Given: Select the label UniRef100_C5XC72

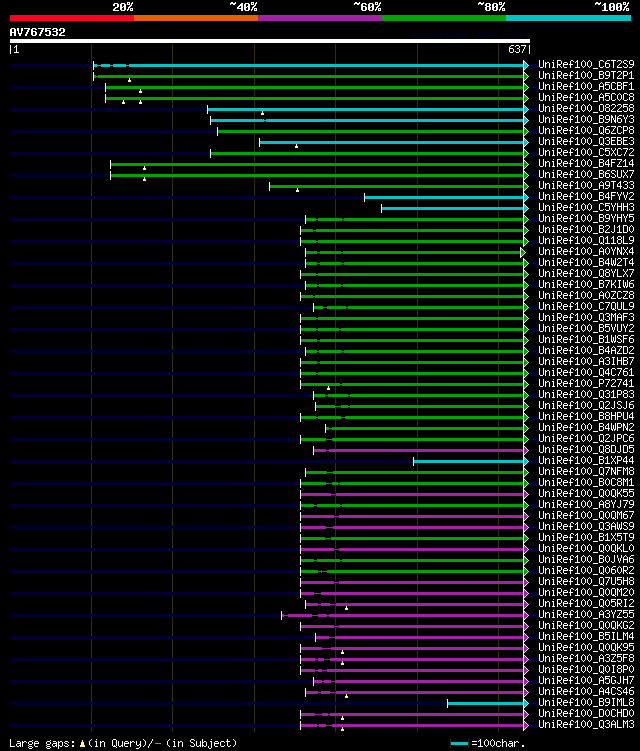Looking at the screenshot, I should (x=586, y=152).
